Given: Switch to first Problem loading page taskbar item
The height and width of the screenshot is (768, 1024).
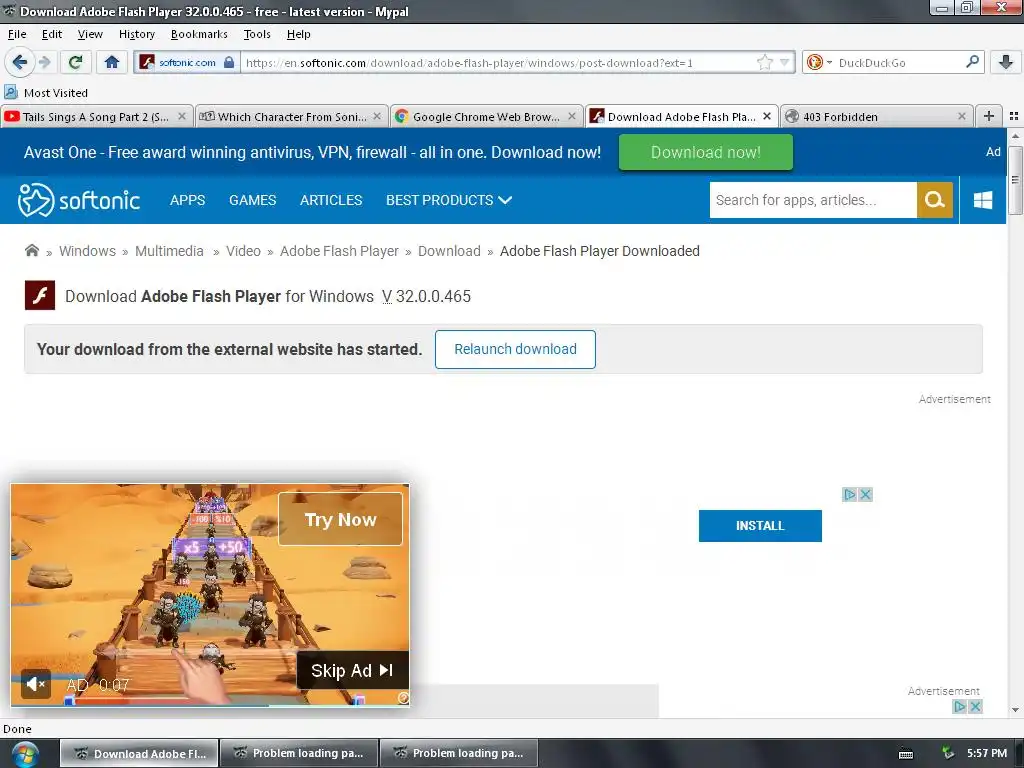Looking at the screenshot, I should tap(300, 753).
